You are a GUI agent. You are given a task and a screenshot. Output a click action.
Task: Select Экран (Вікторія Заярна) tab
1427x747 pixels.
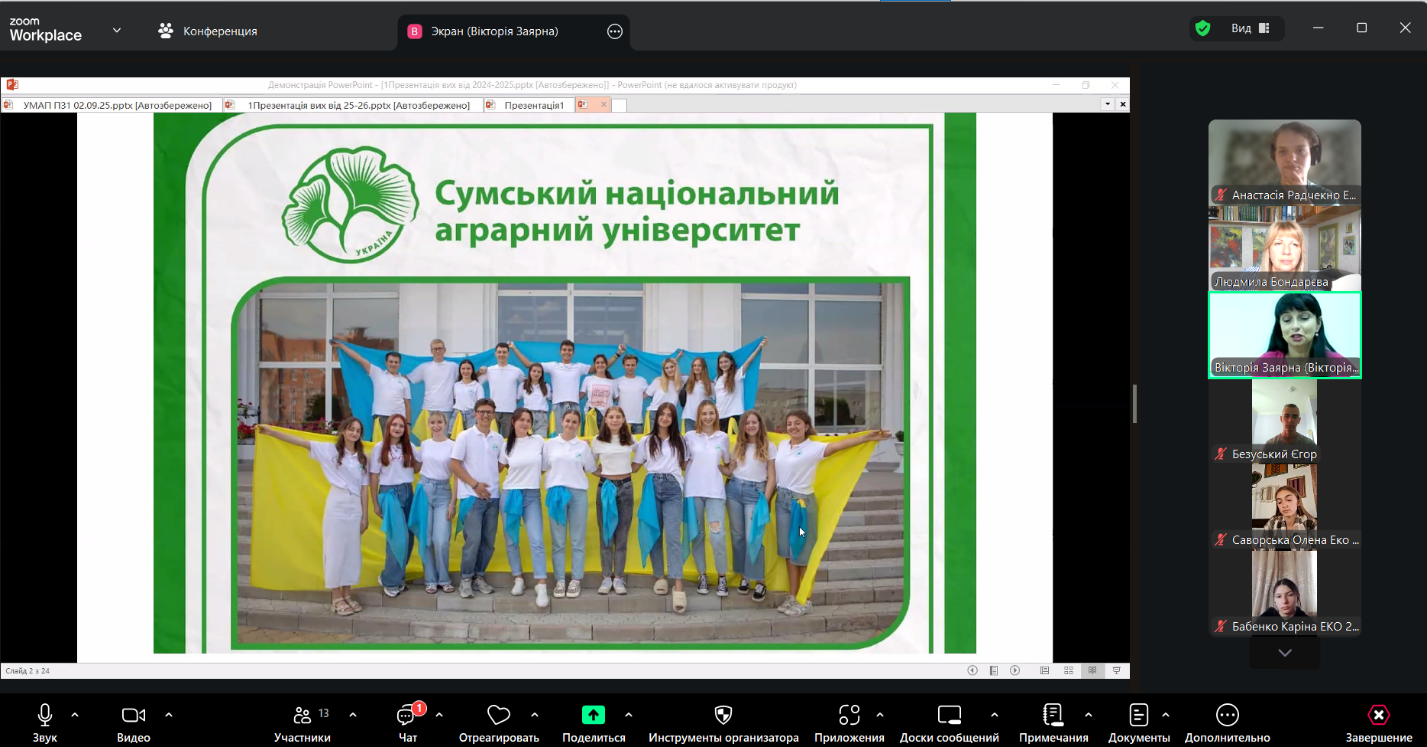(513, 32)
